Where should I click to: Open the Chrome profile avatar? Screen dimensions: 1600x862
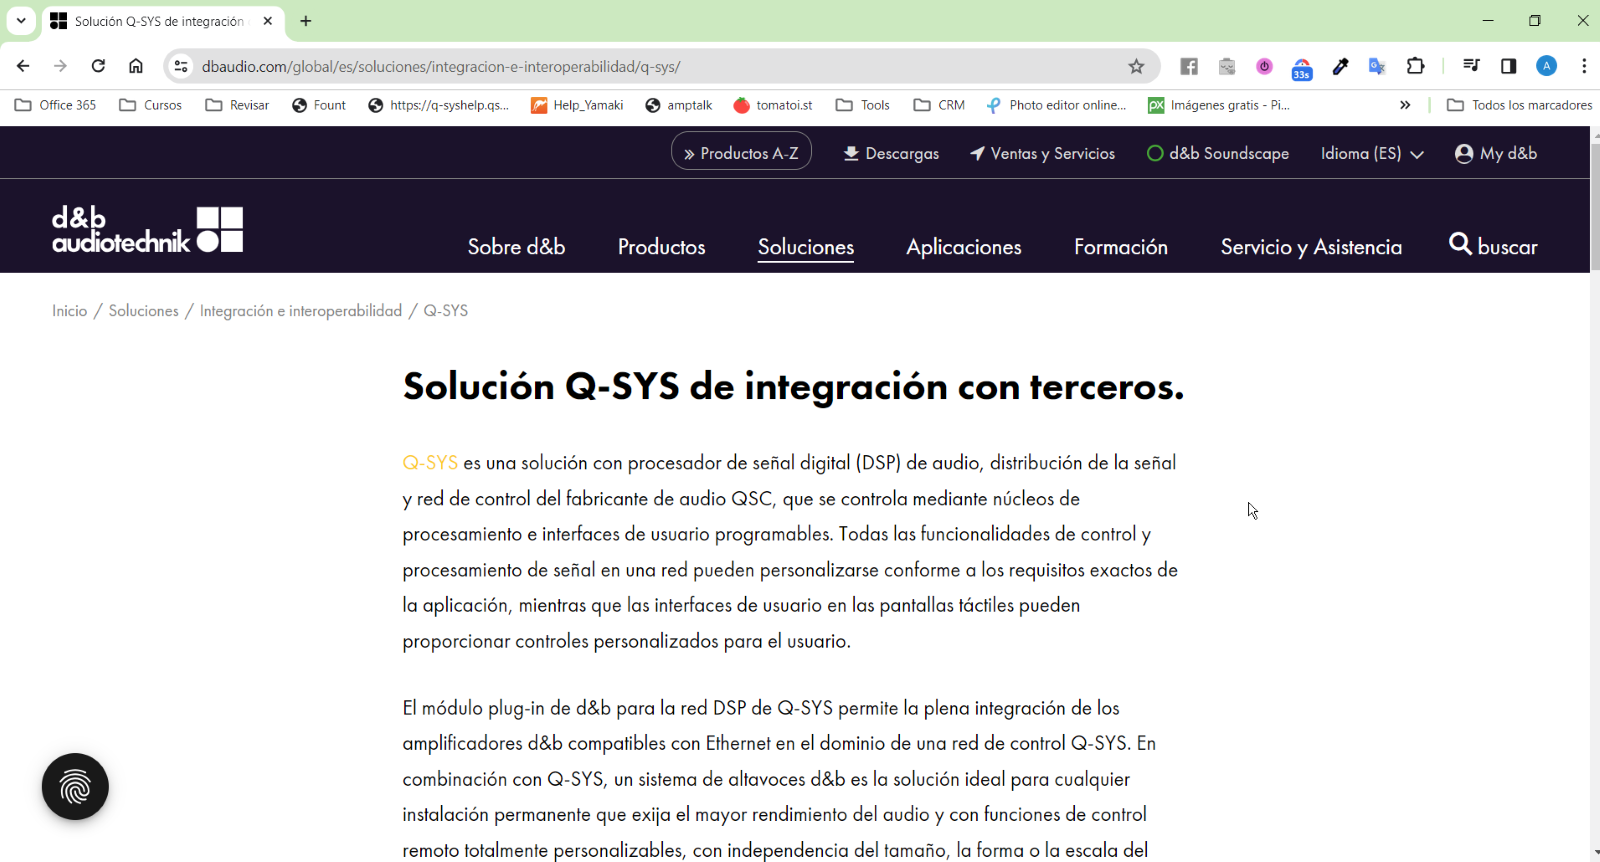[x=1547, y=66]
